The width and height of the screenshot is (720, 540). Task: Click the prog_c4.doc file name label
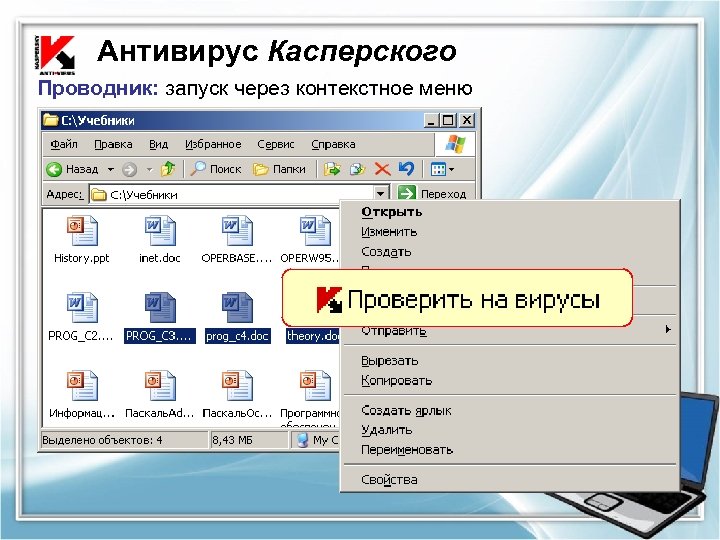[x=237, y=336]
